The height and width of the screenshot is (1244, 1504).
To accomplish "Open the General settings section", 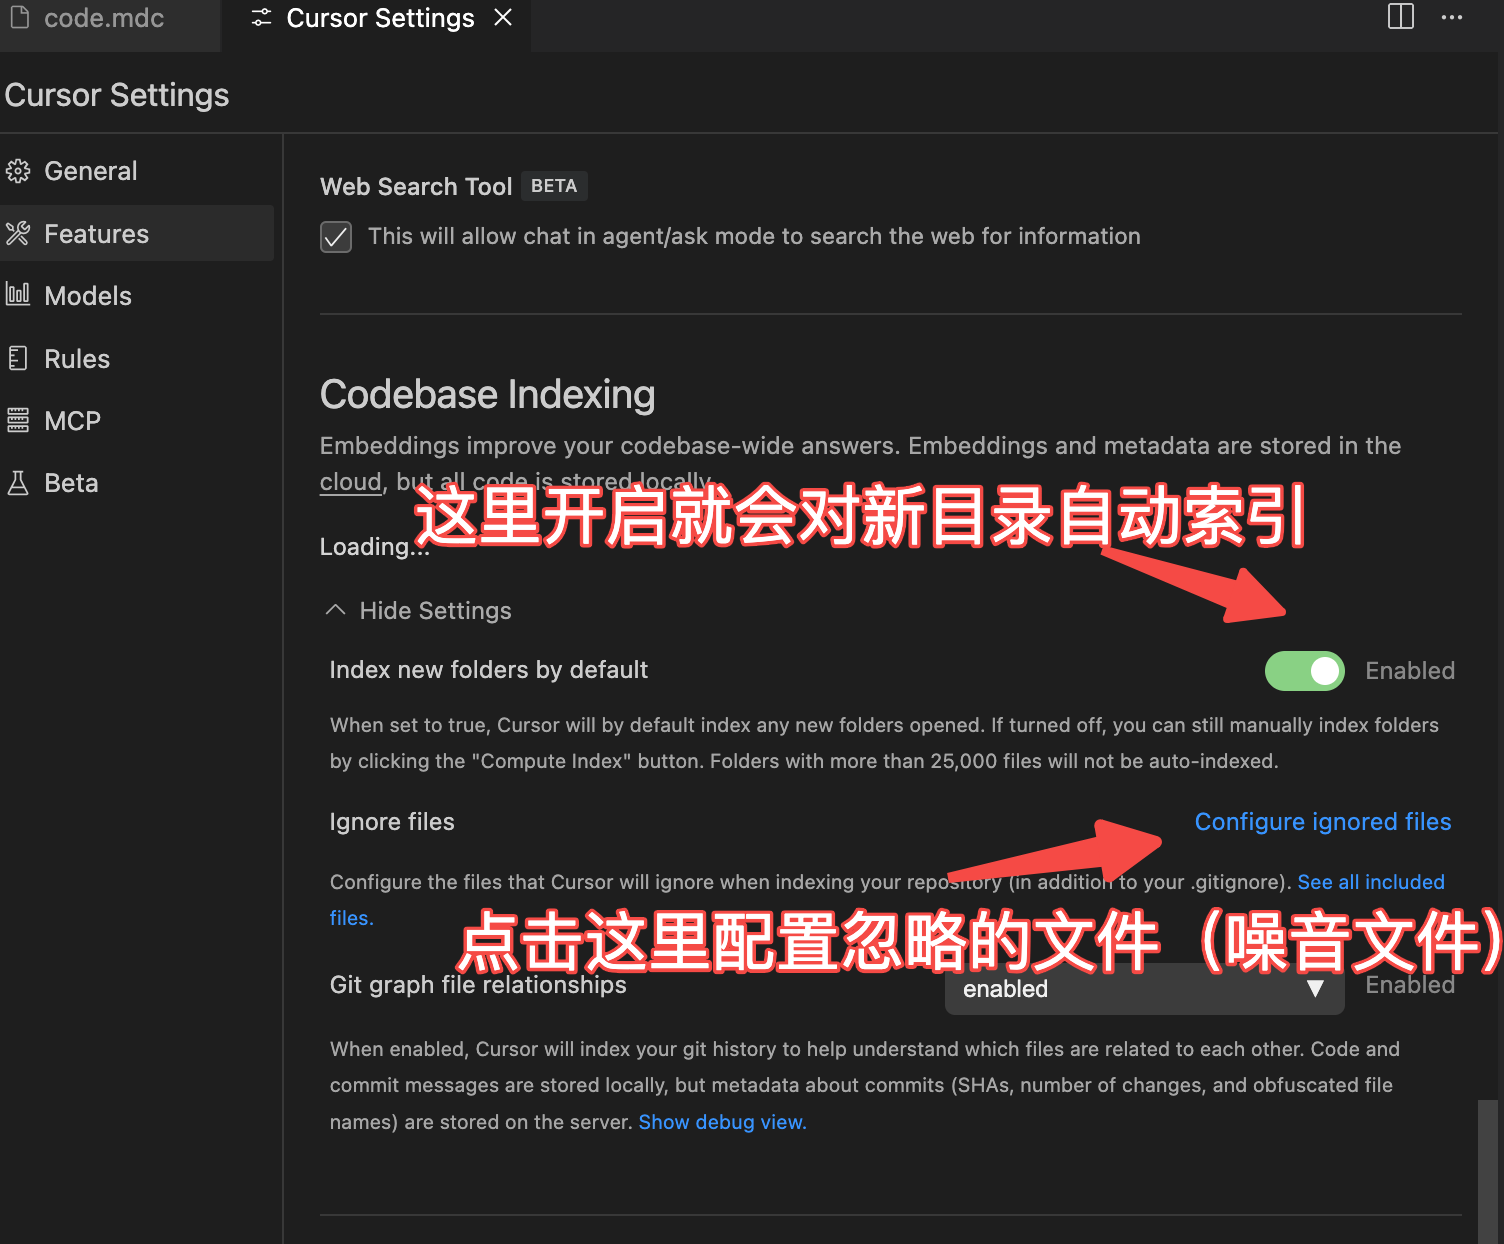I will 138,171.
